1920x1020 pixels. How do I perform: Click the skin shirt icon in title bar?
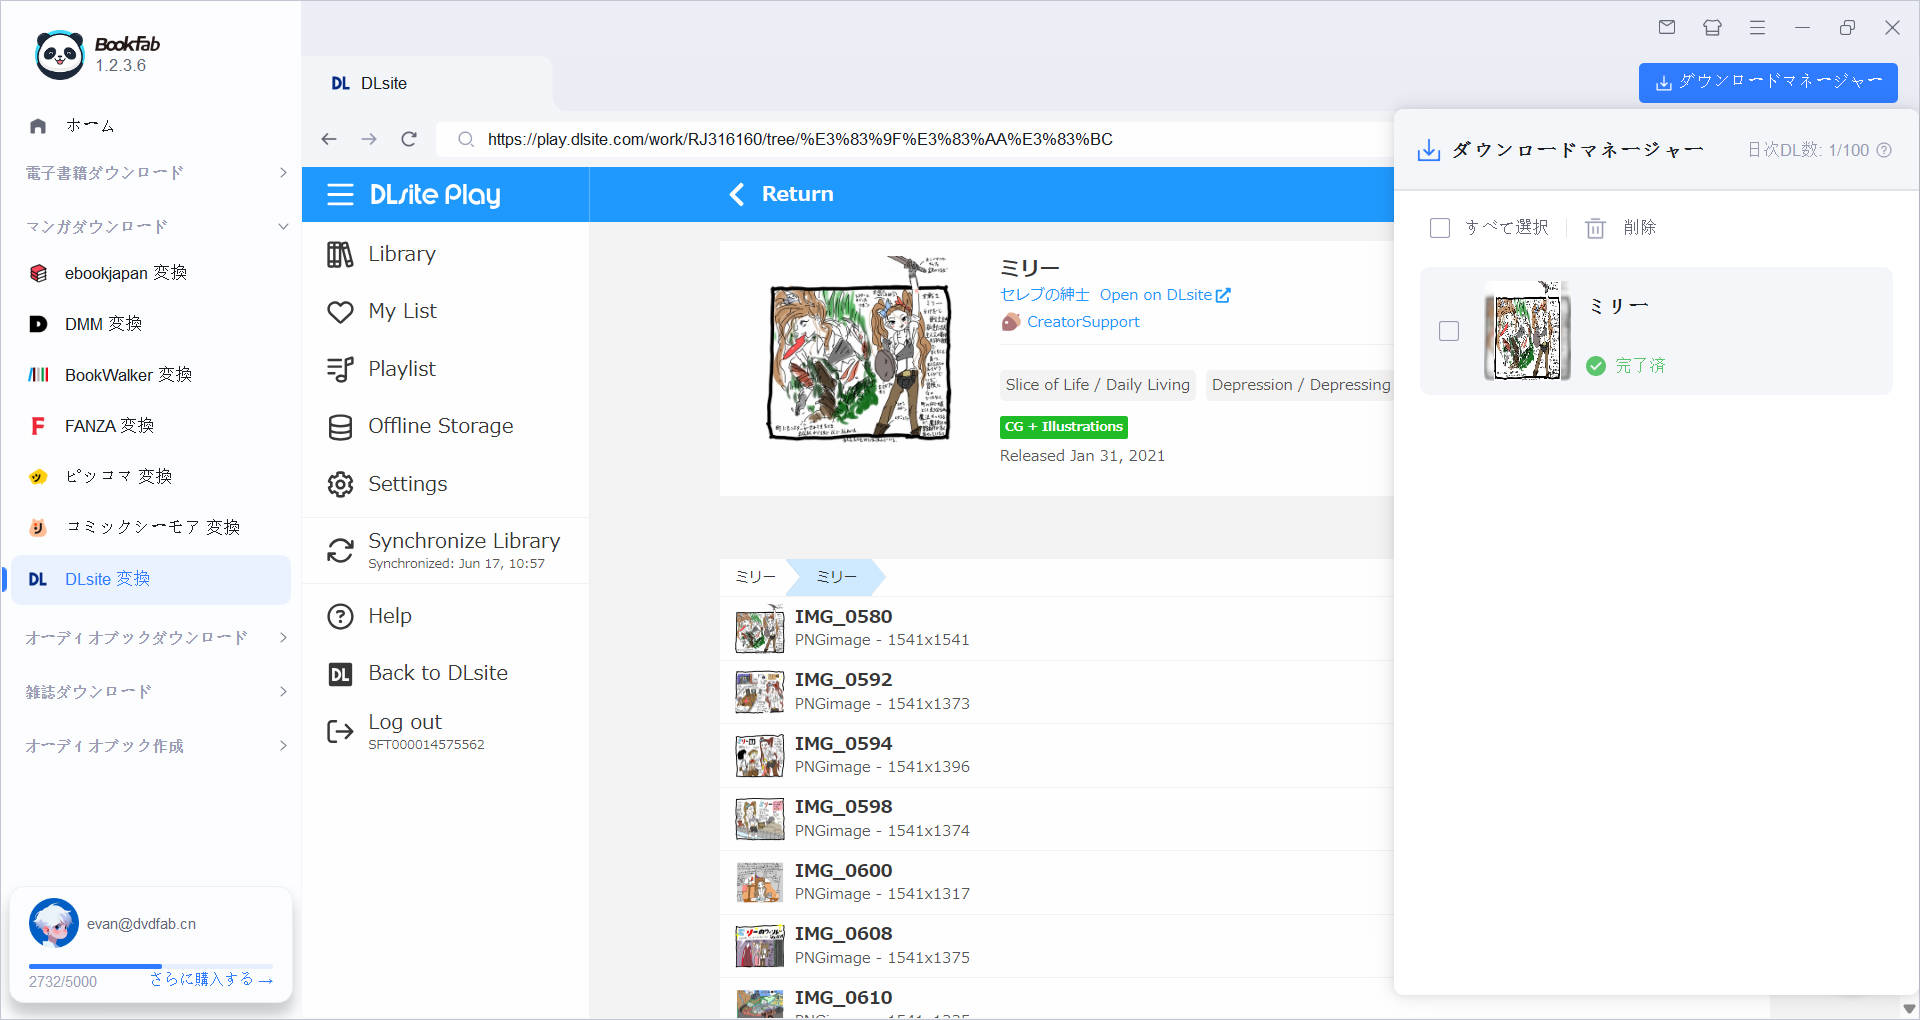[1712, 28]
